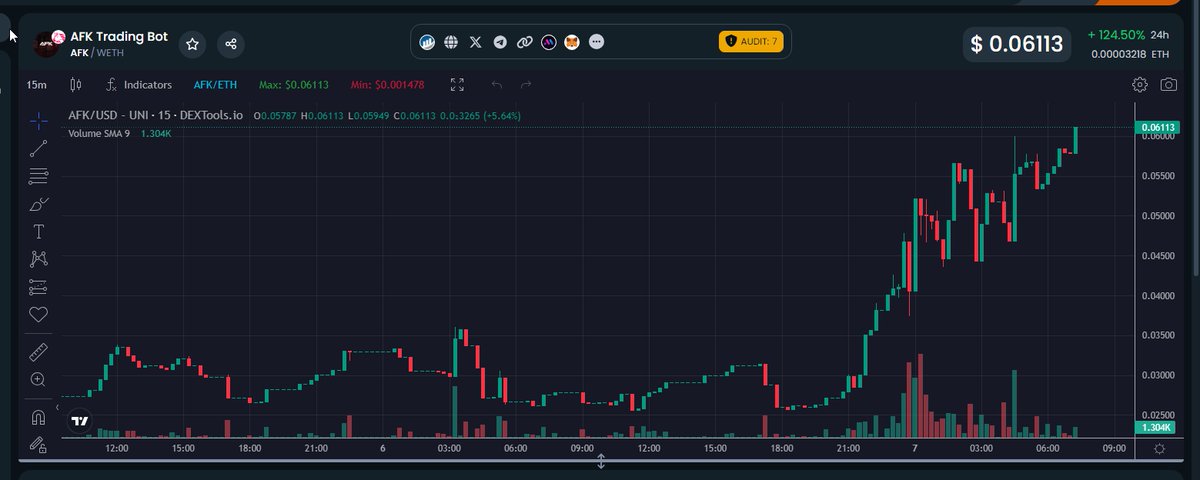Screen dimensions: 1200x480
Task: Click the $ 0.06113 price display
Action: 1017,44
